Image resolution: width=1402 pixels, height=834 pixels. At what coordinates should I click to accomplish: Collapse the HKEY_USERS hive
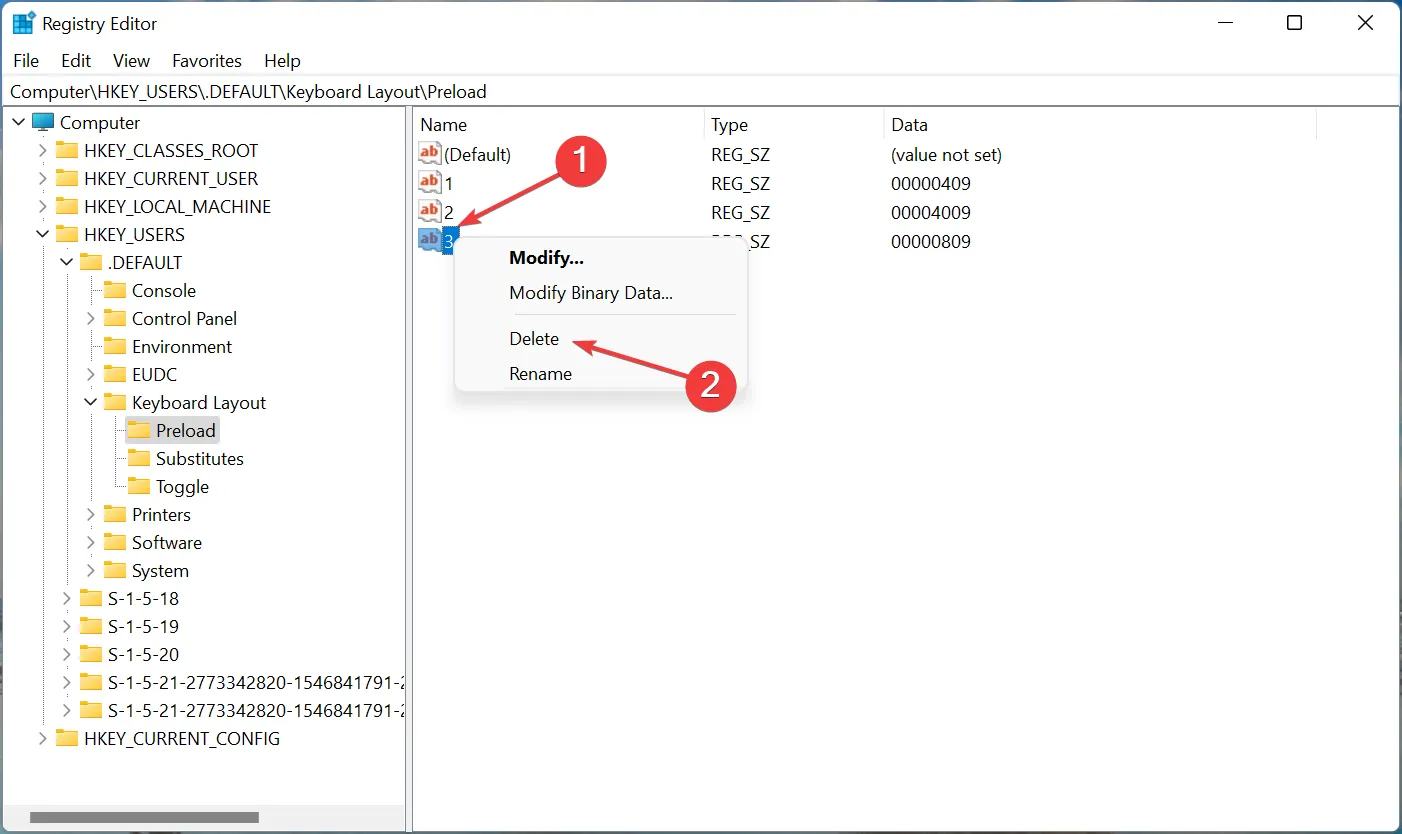(x=42, y=234)
